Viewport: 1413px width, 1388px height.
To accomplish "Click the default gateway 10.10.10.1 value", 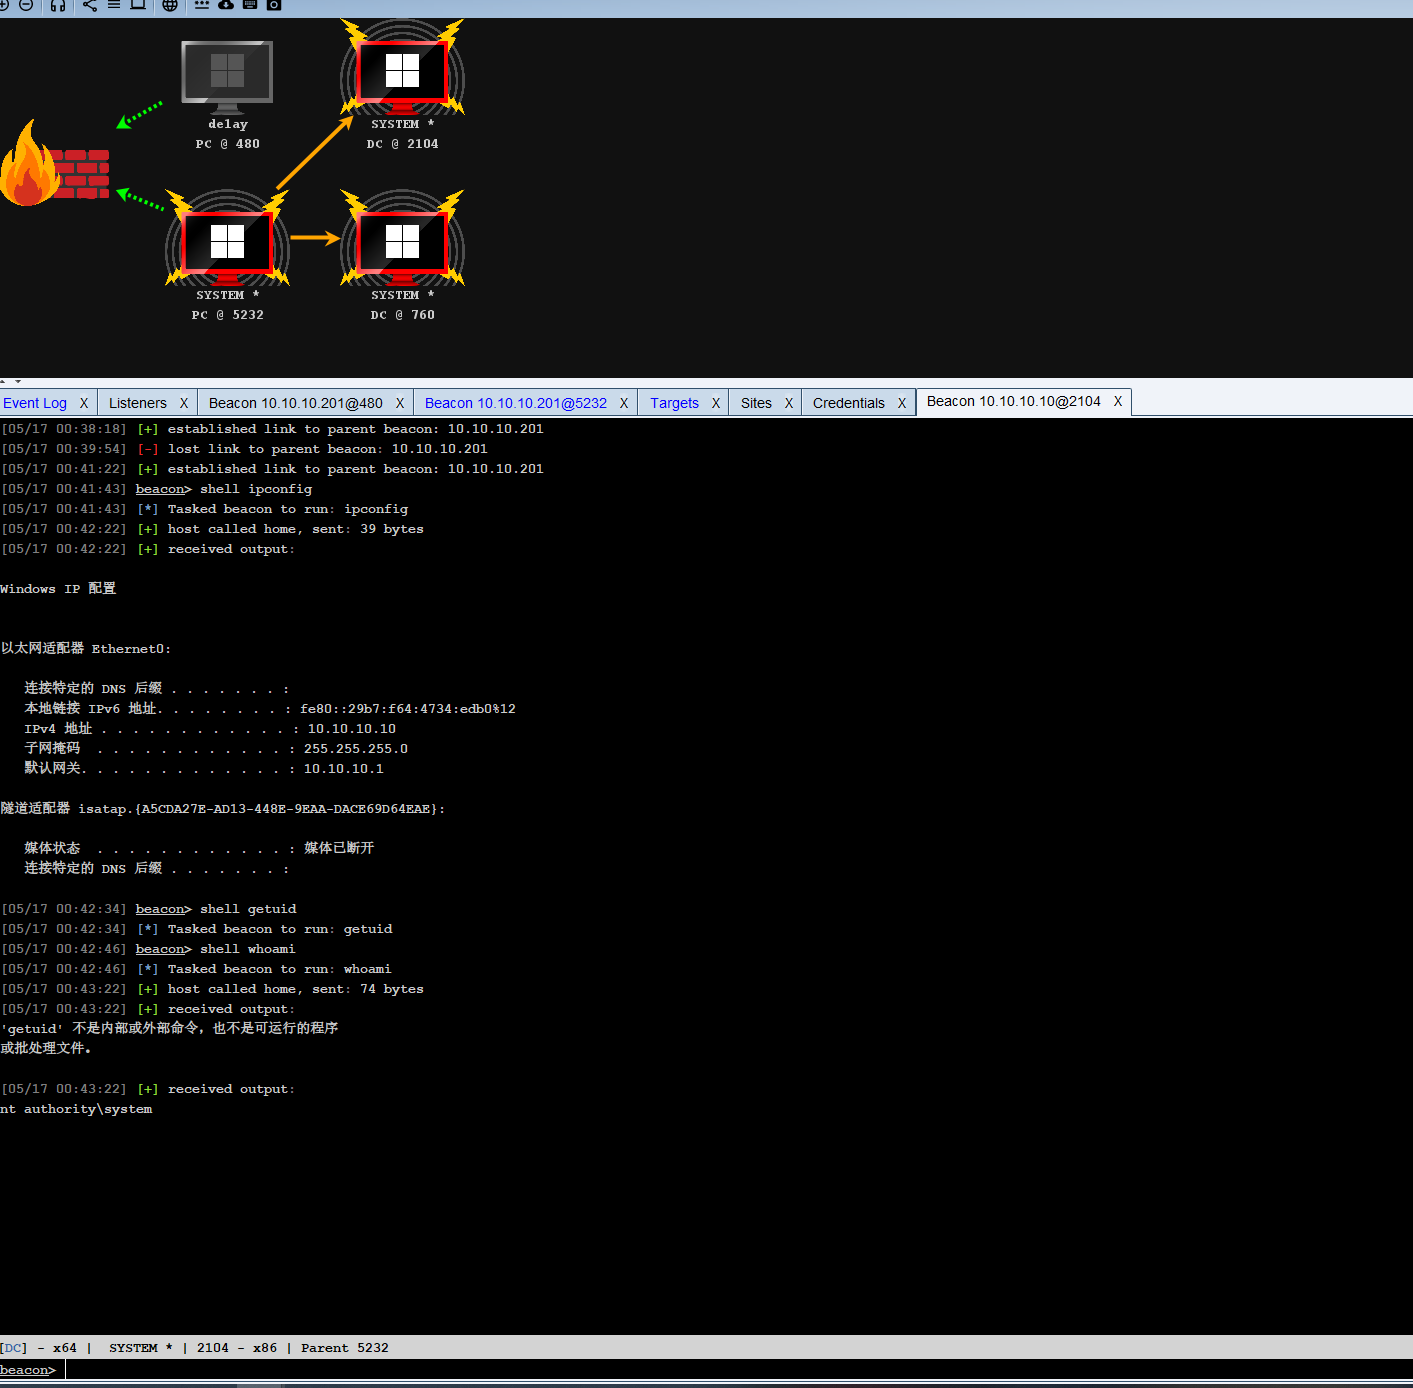I will tap(344, 769).
